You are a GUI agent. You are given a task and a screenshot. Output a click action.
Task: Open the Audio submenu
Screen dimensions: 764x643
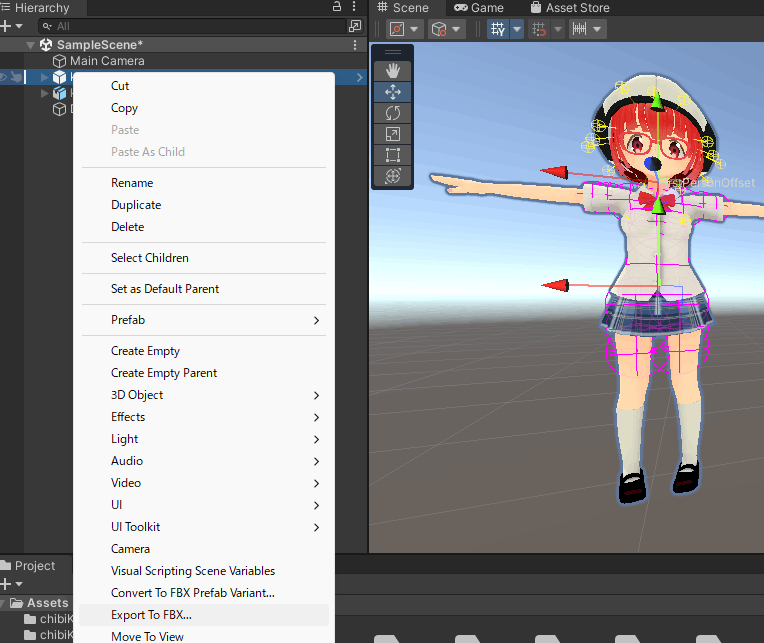coord(204,461)
